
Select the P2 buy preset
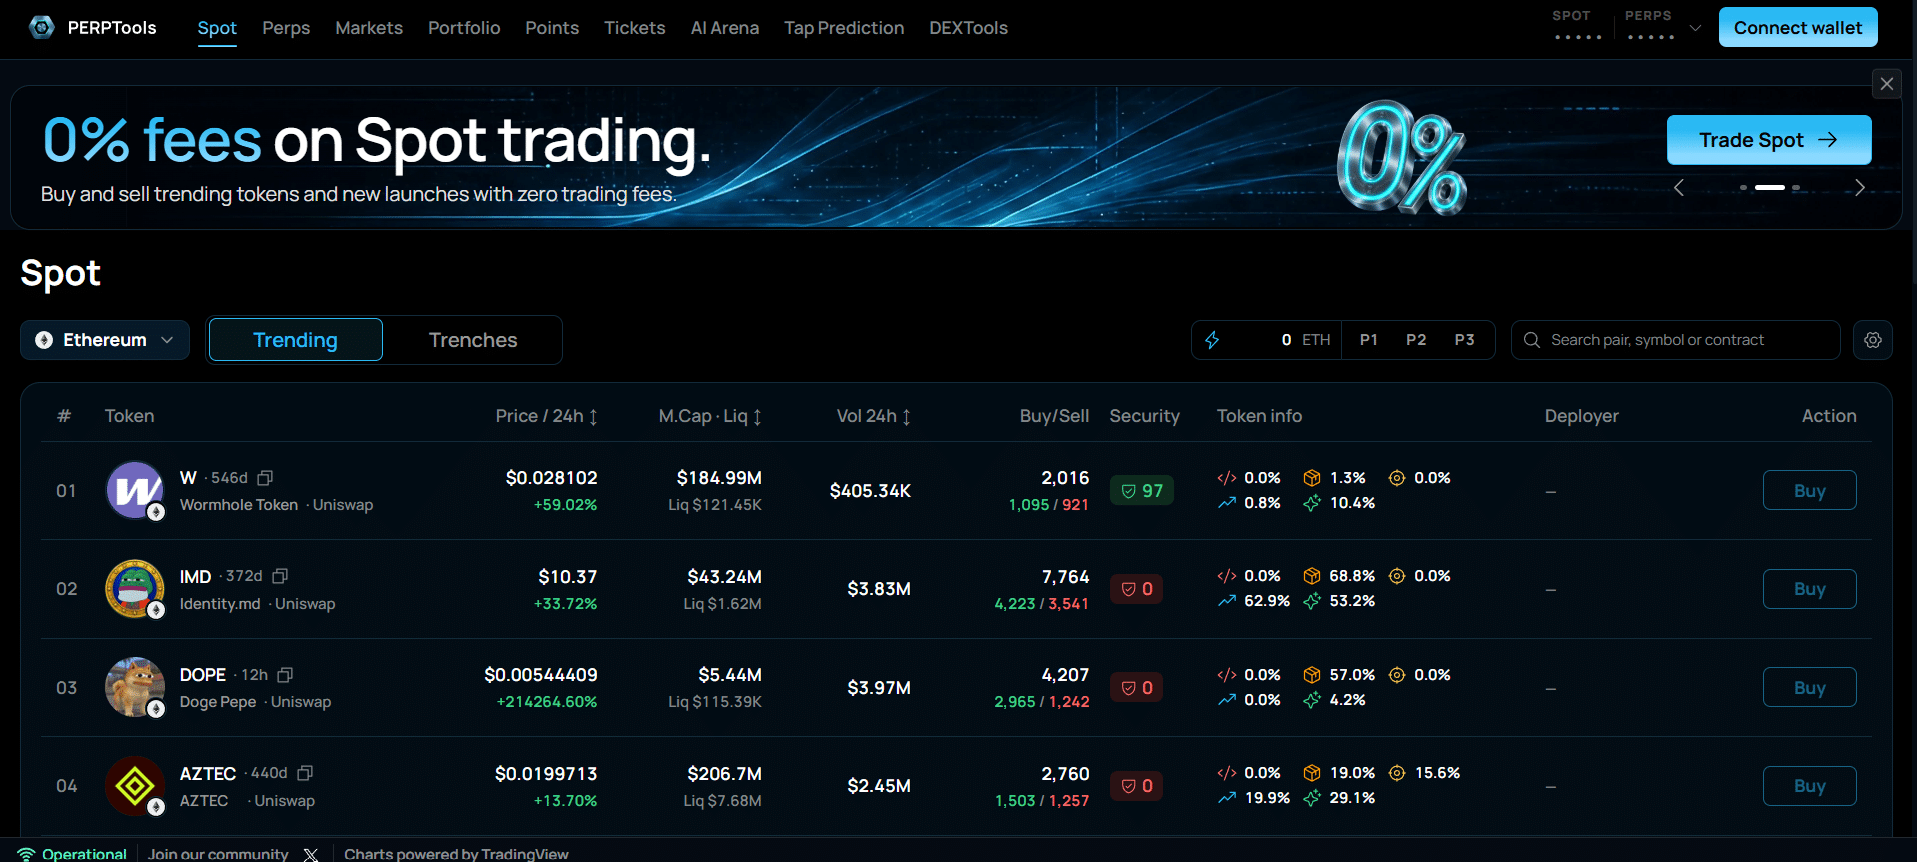(1416, 340)
